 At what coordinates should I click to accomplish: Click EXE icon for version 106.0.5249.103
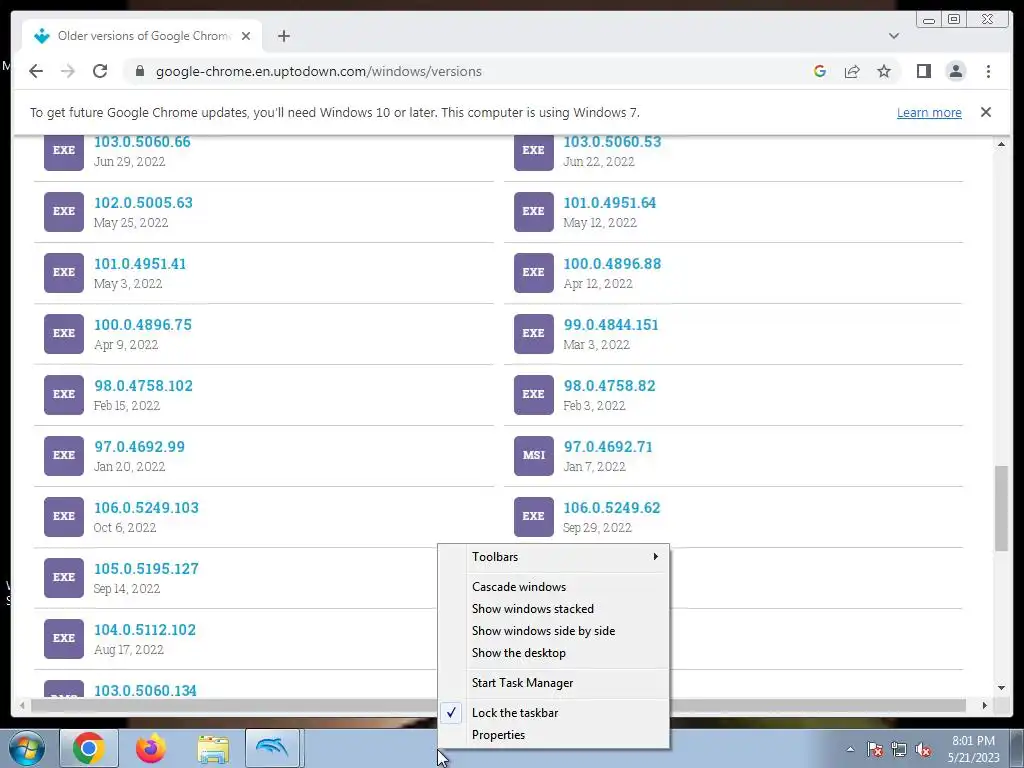[x=64, y=517]
